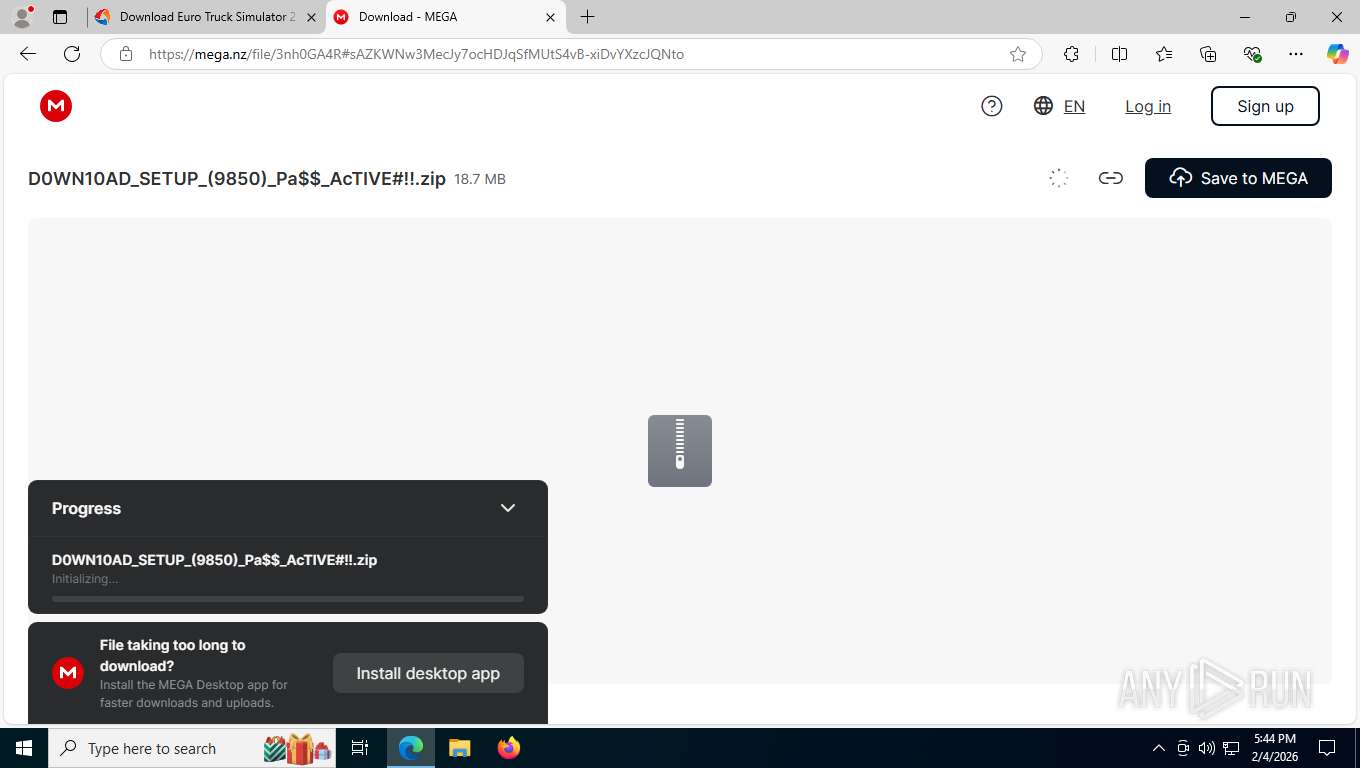Close the Download - MEGA tab
1360x768 pixels.
(550, 17)
